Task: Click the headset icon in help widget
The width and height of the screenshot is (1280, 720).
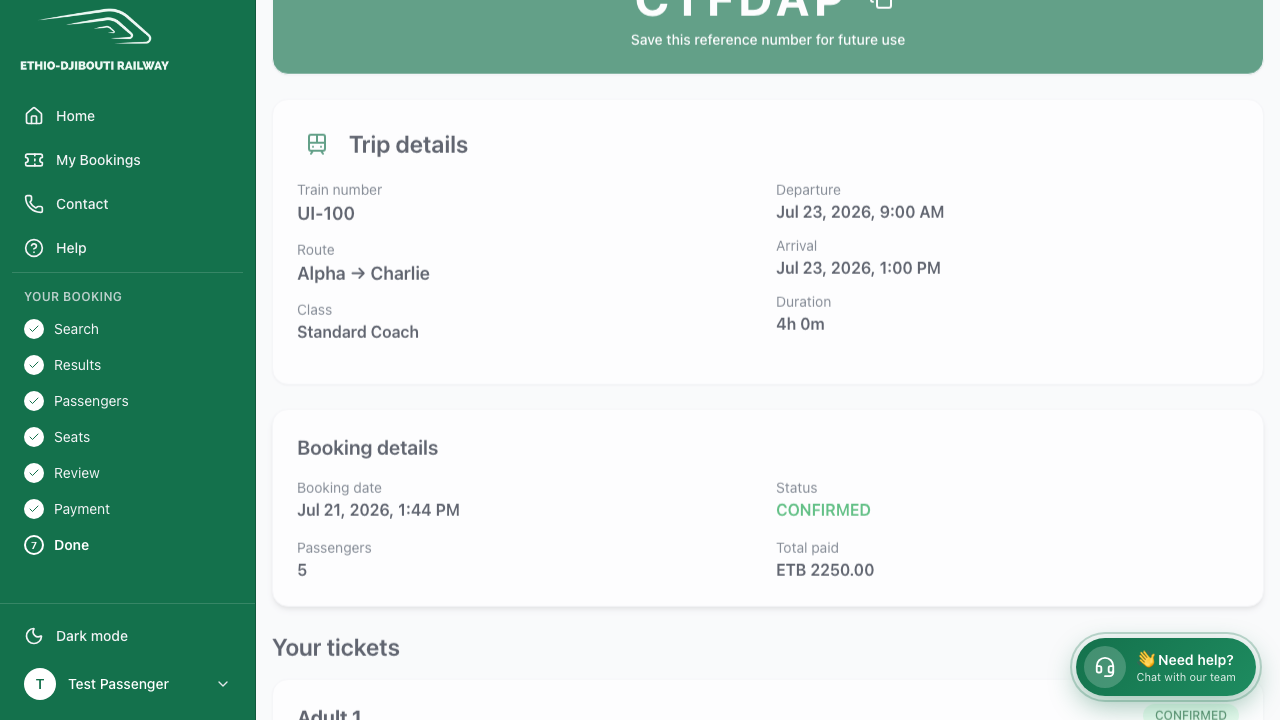Action: [1105, 667]
